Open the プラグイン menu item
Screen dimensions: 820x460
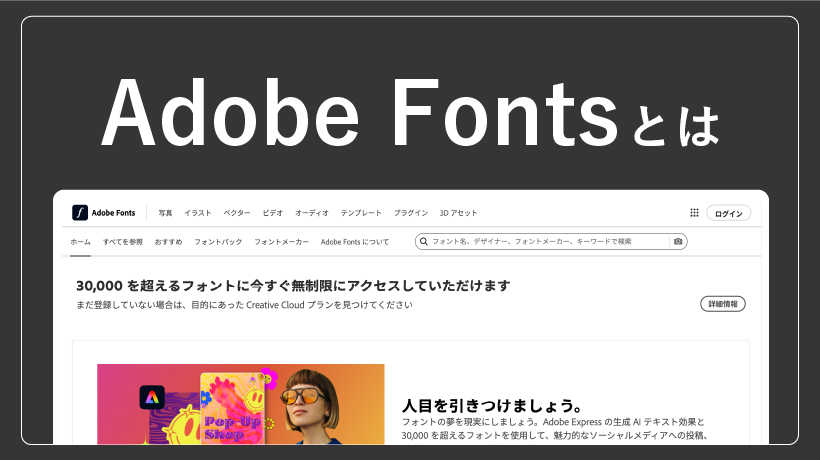(411, 213)
